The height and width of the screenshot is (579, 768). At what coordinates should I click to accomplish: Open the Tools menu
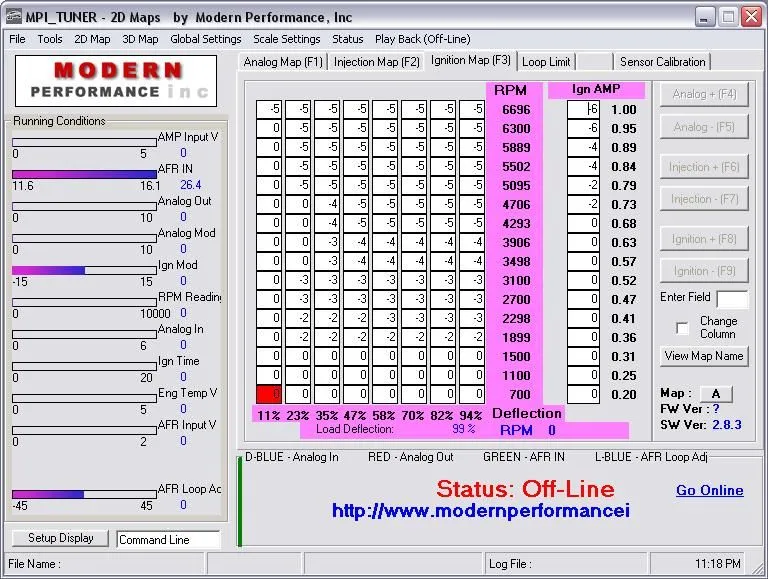50,39
